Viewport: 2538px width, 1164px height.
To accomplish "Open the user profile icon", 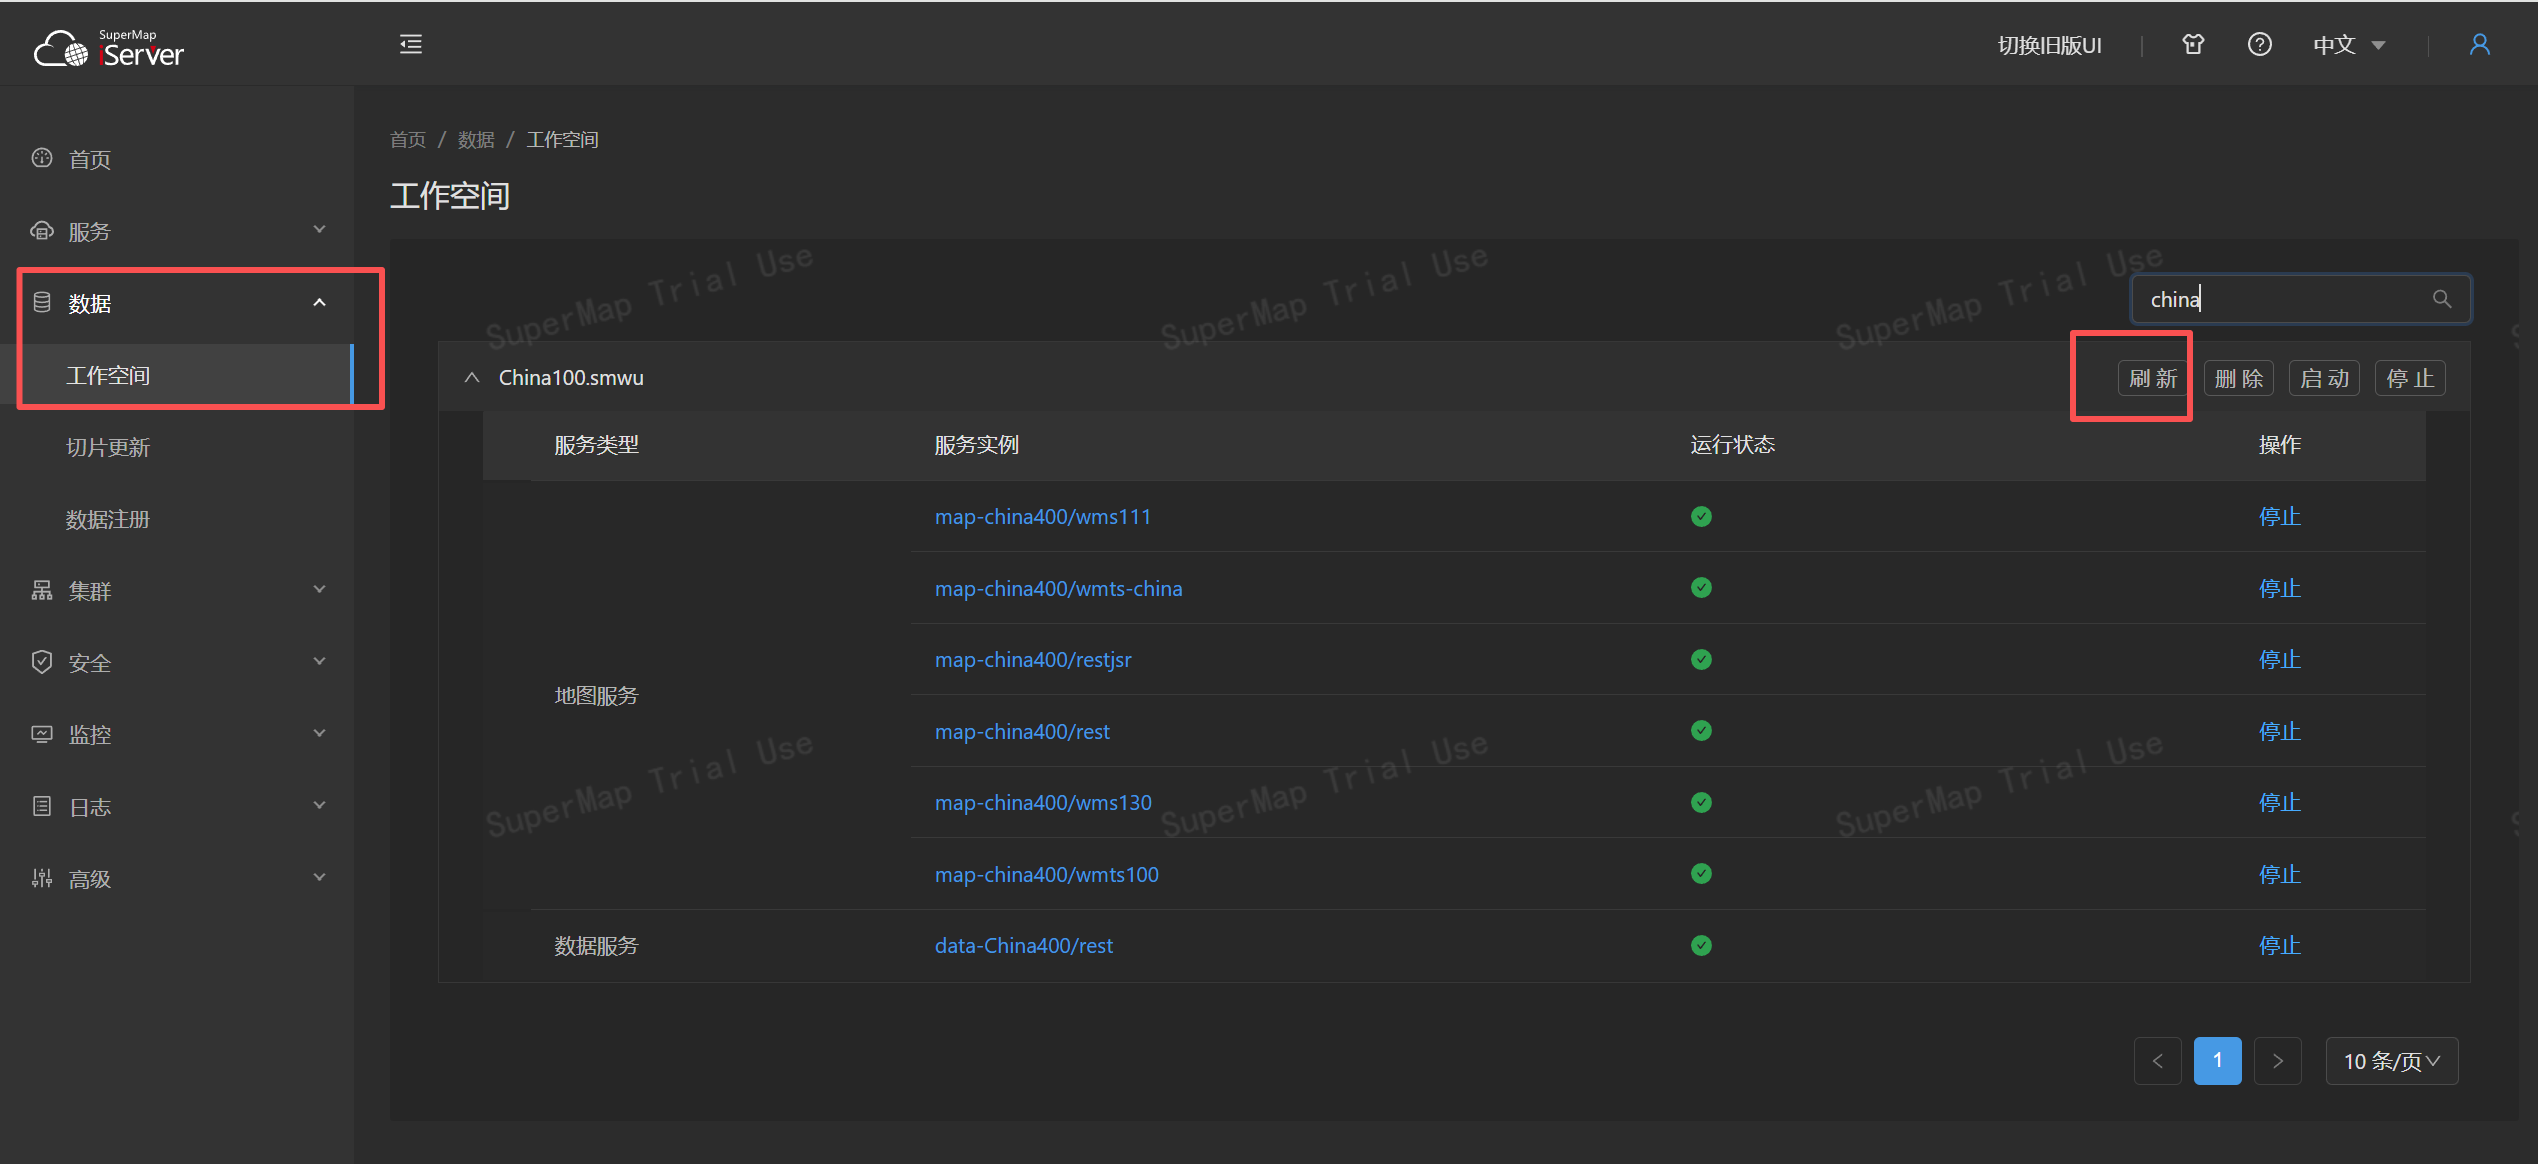I will 2479,44.
